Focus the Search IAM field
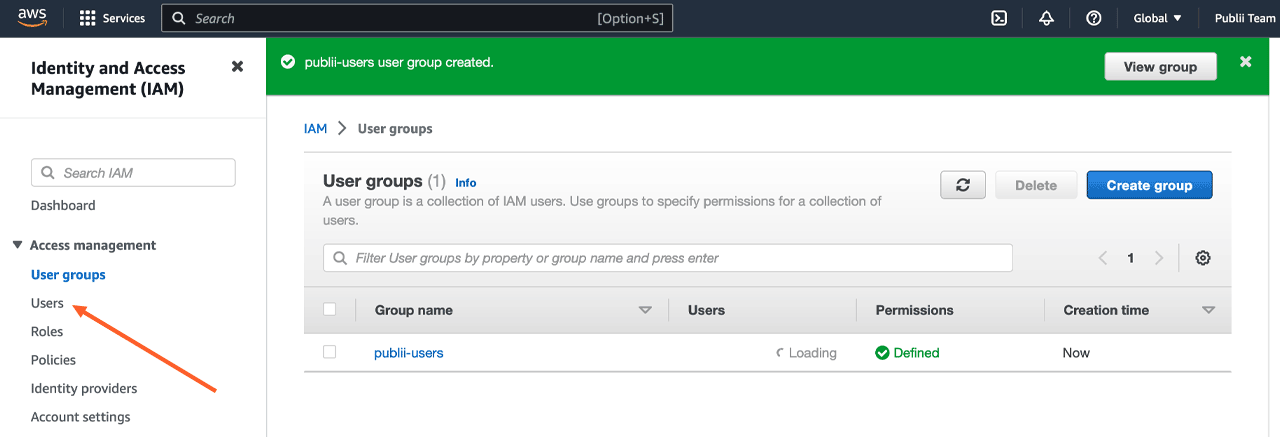 133,173
